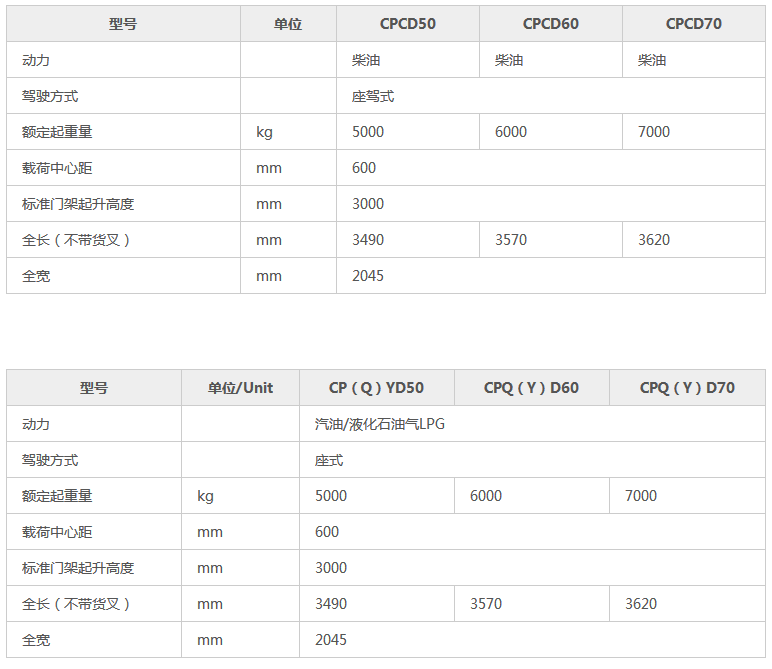Select the 座式 driving mode cell
This screenshot has width=772, height=669.
click(x=329, y=460)
